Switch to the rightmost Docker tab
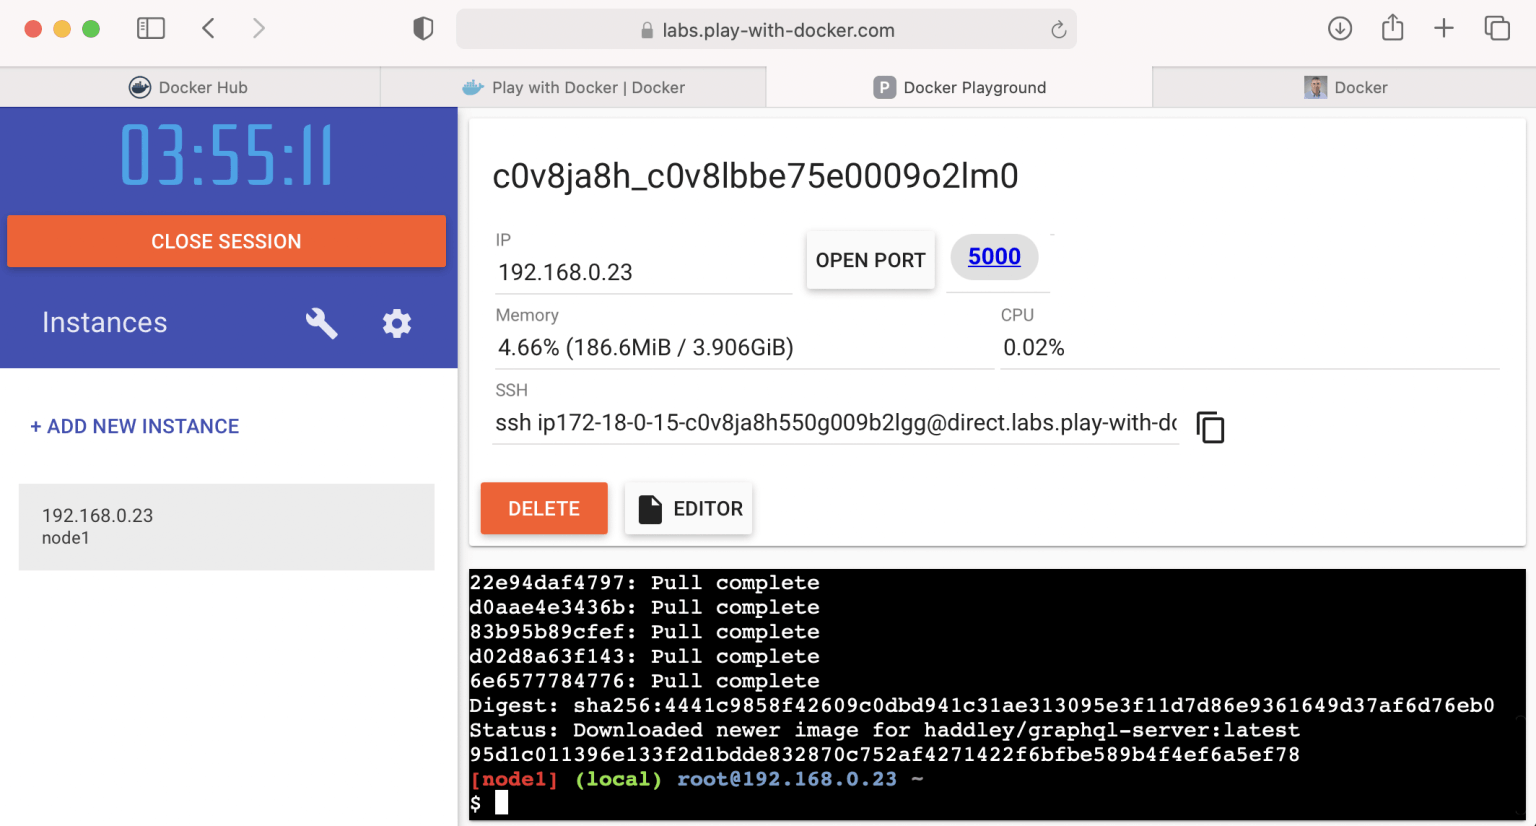The image size is (1536, 826). coord(1344,87)
